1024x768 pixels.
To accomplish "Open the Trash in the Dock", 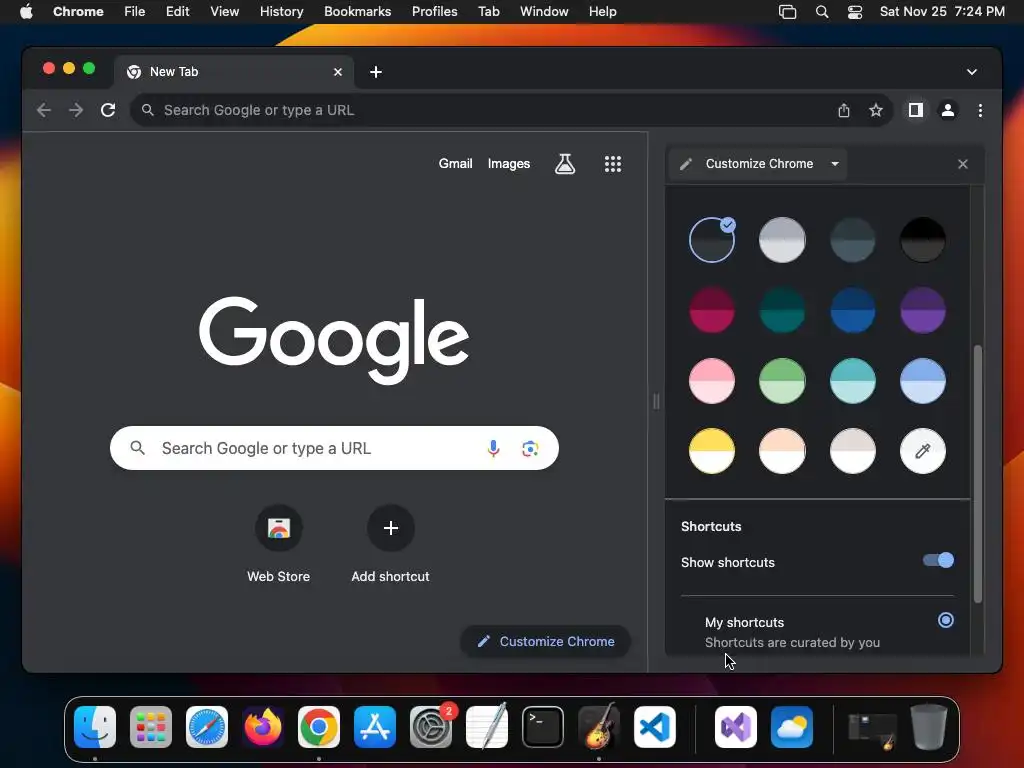I will 929,727.
